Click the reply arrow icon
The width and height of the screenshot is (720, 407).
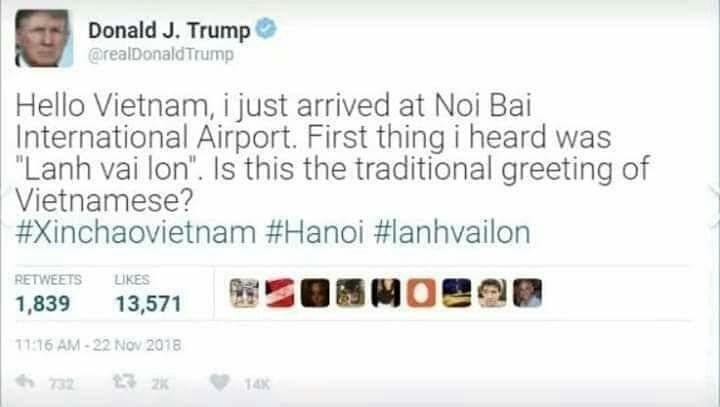click(25, 381)
